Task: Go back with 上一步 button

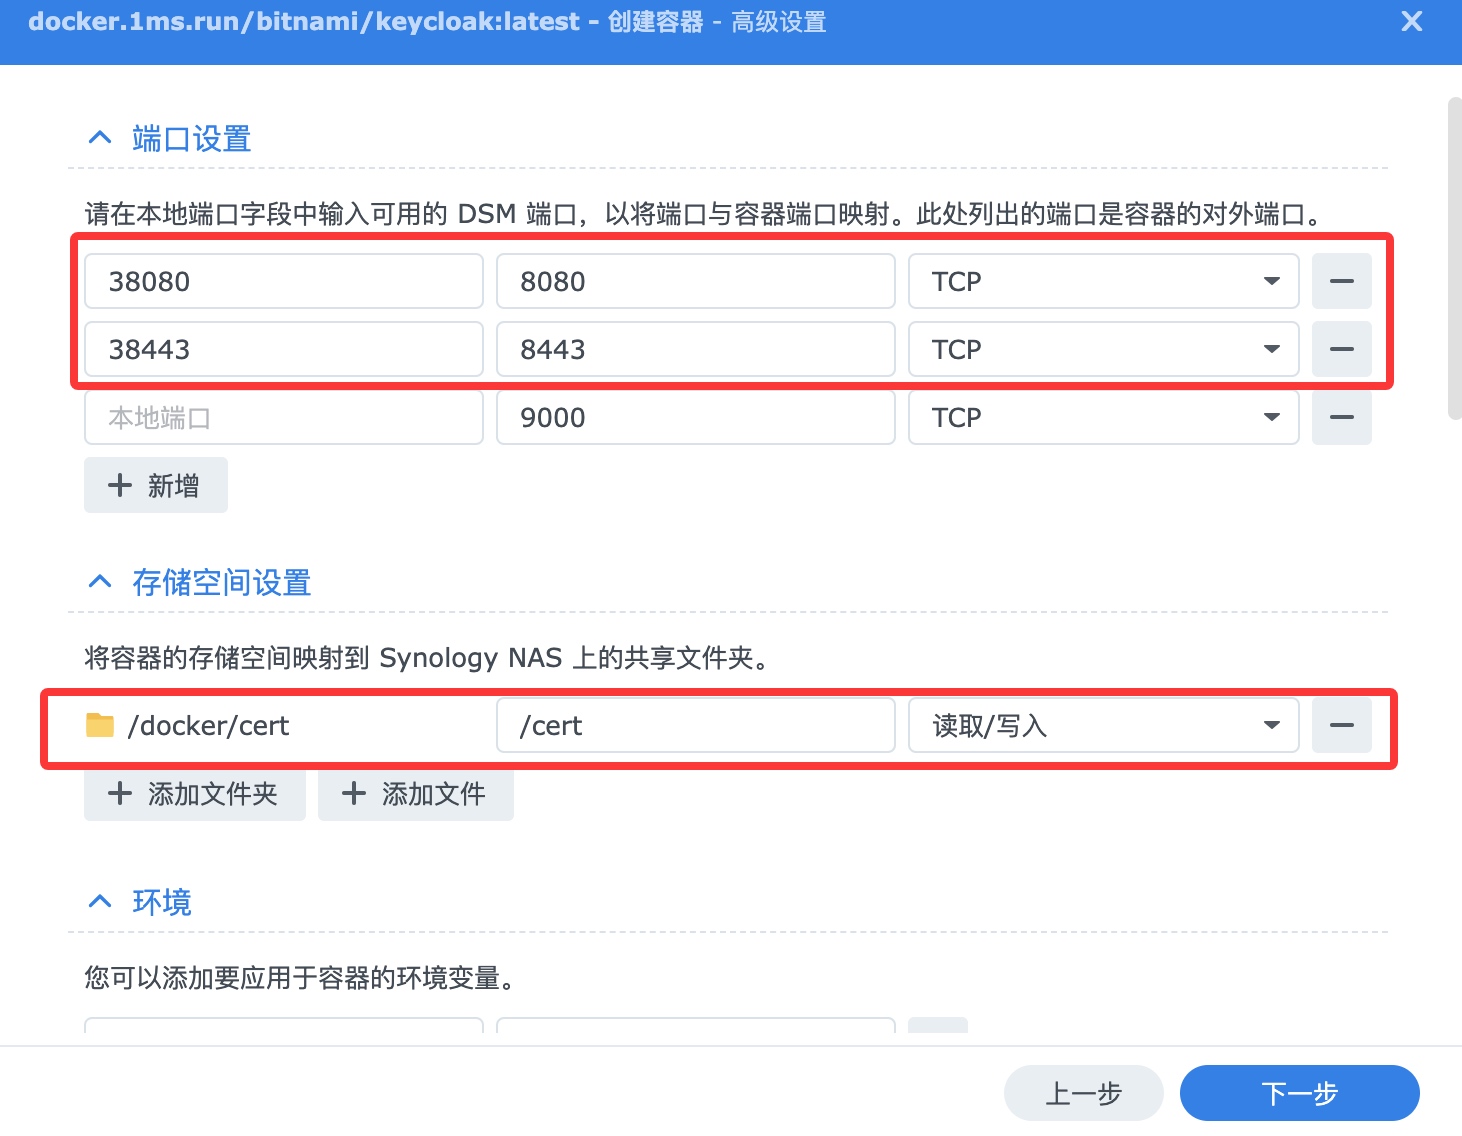Action: [1084, 1093]
